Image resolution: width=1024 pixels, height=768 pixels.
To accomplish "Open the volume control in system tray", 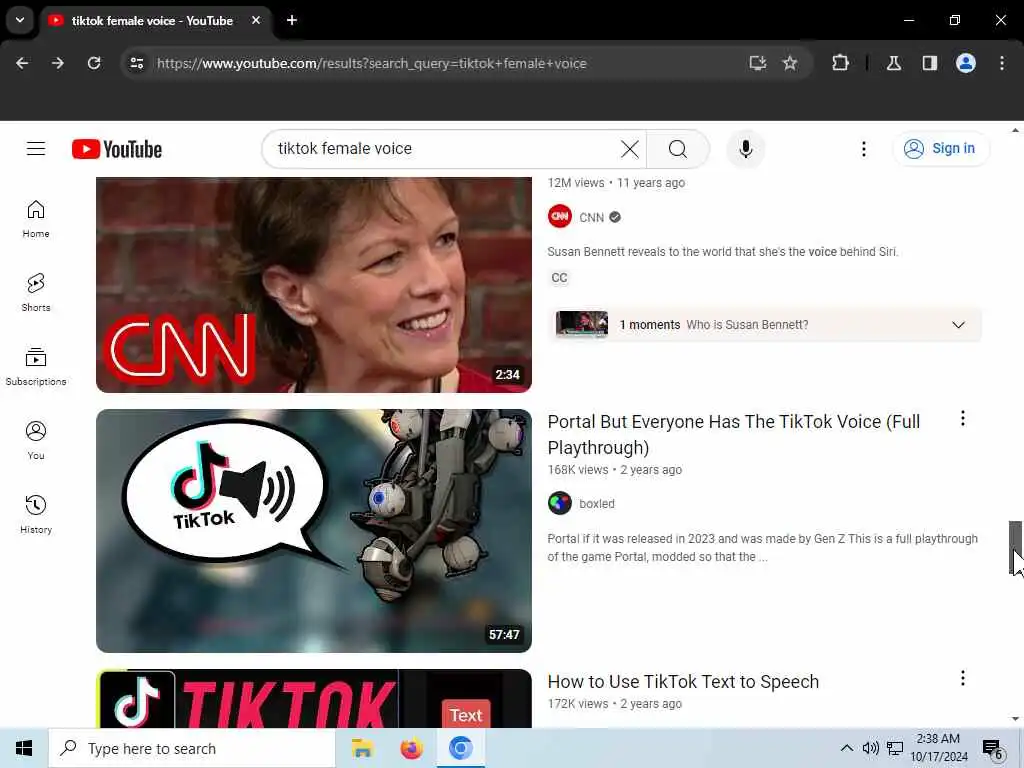I will [x=871, y=748].
